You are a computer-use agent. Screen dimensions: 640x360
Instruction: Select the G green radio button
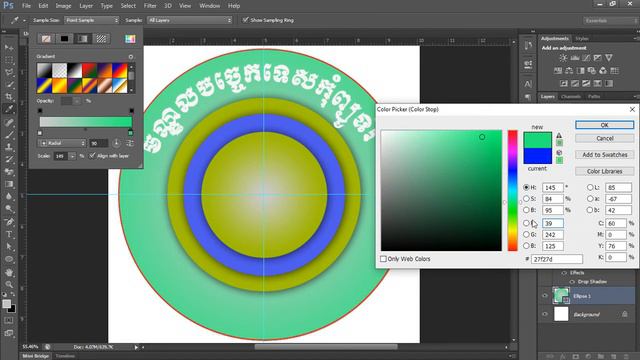tap(526, 235)
